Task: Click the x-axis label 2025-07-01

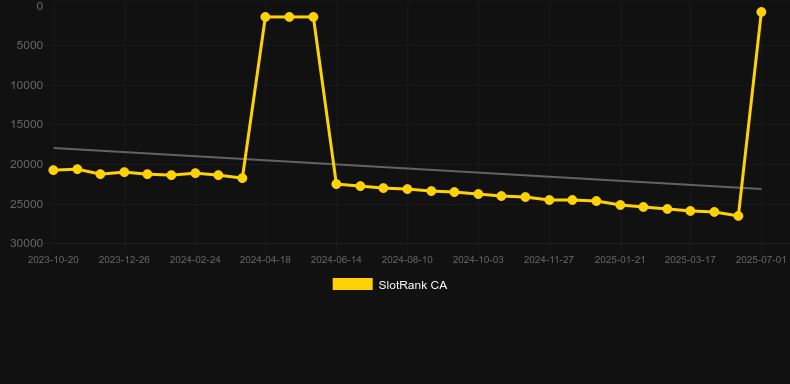Action: click(x=761, y=260)
